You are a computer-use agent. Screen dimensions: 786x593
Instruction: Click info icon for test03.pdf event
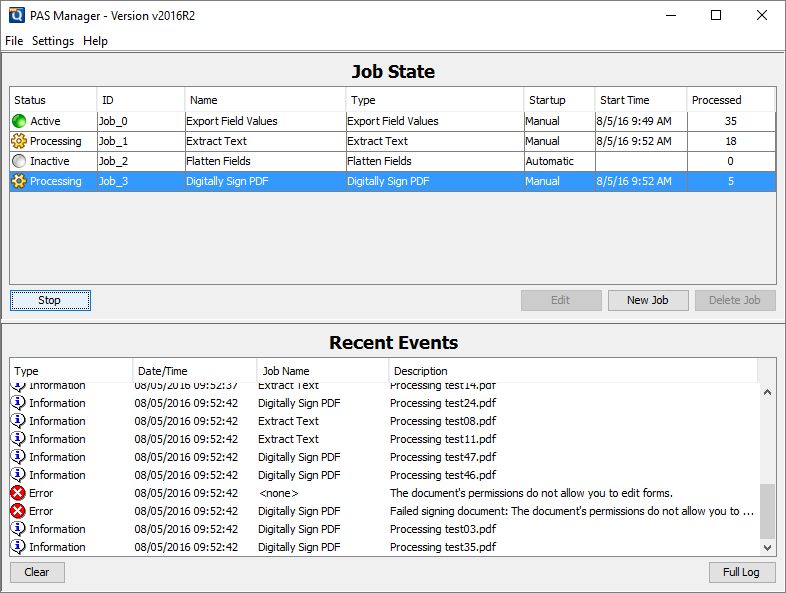click(x=18, y=529)
